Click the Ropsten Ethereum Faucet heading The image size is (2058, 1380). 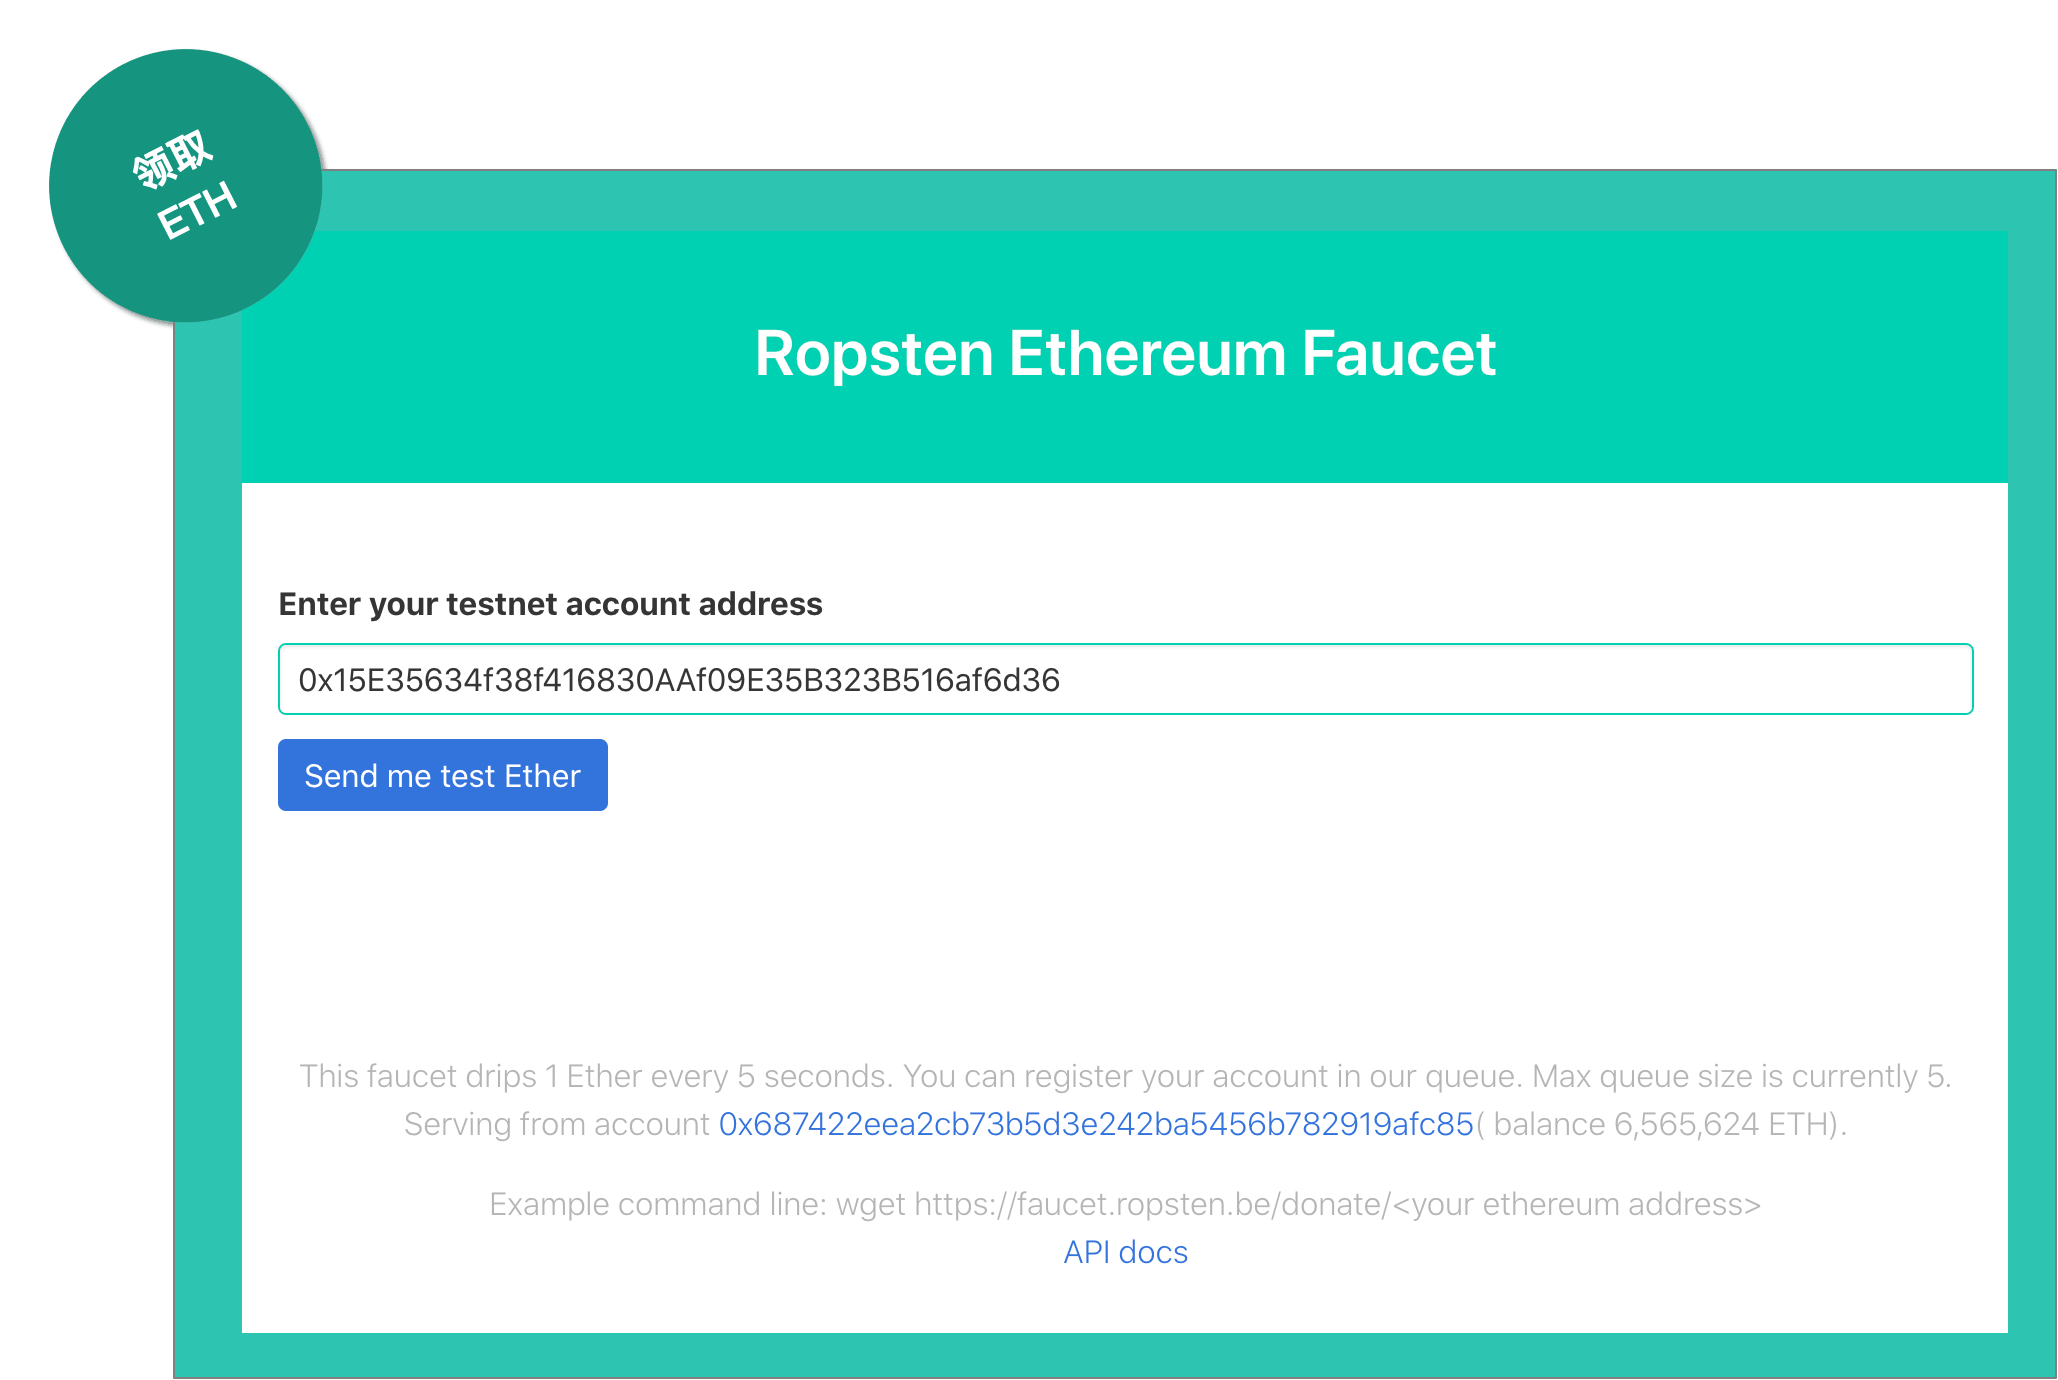[x=1124, y=354]
